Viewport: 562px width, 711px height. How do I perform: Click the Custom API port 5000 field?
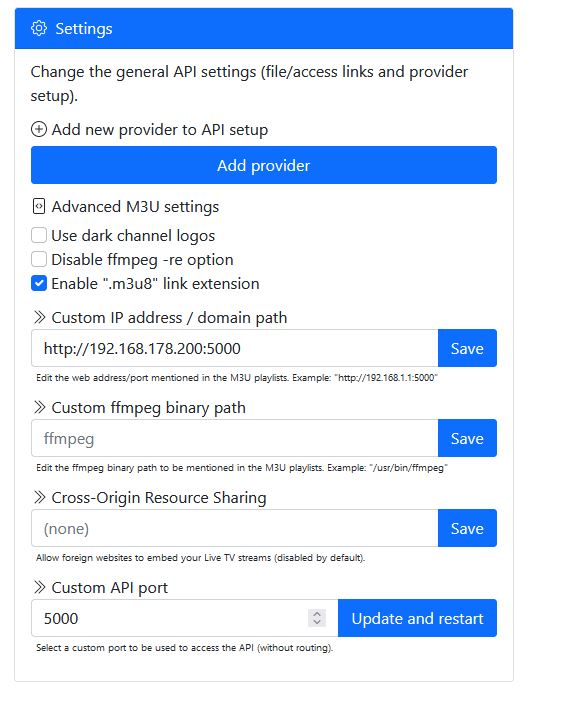pos(185,618)
